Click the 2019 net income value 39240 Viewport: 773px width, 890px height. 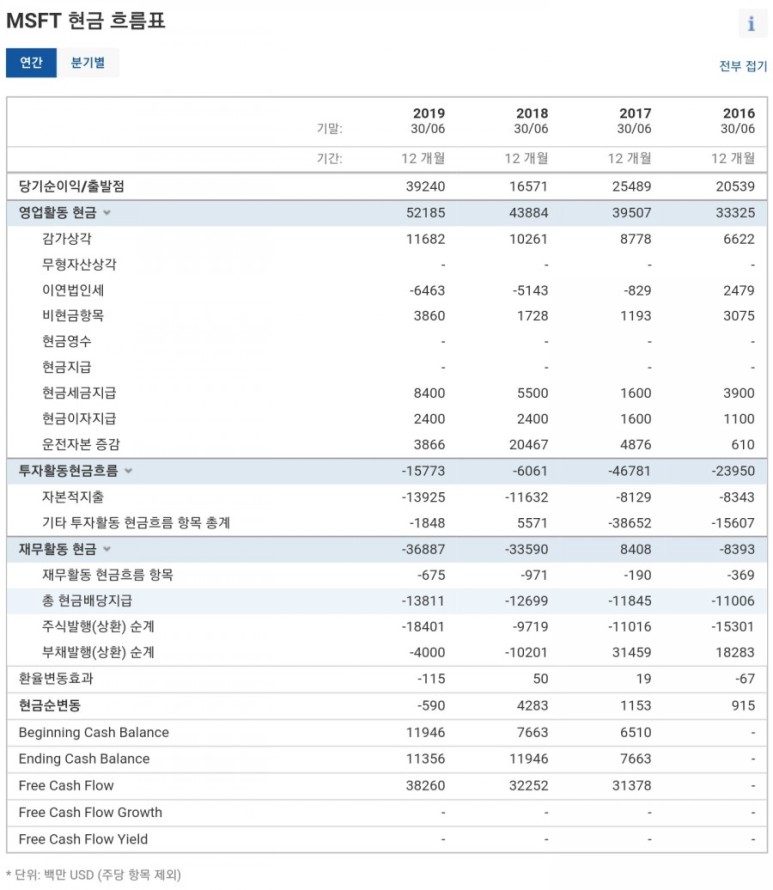[x=426, y=187]
